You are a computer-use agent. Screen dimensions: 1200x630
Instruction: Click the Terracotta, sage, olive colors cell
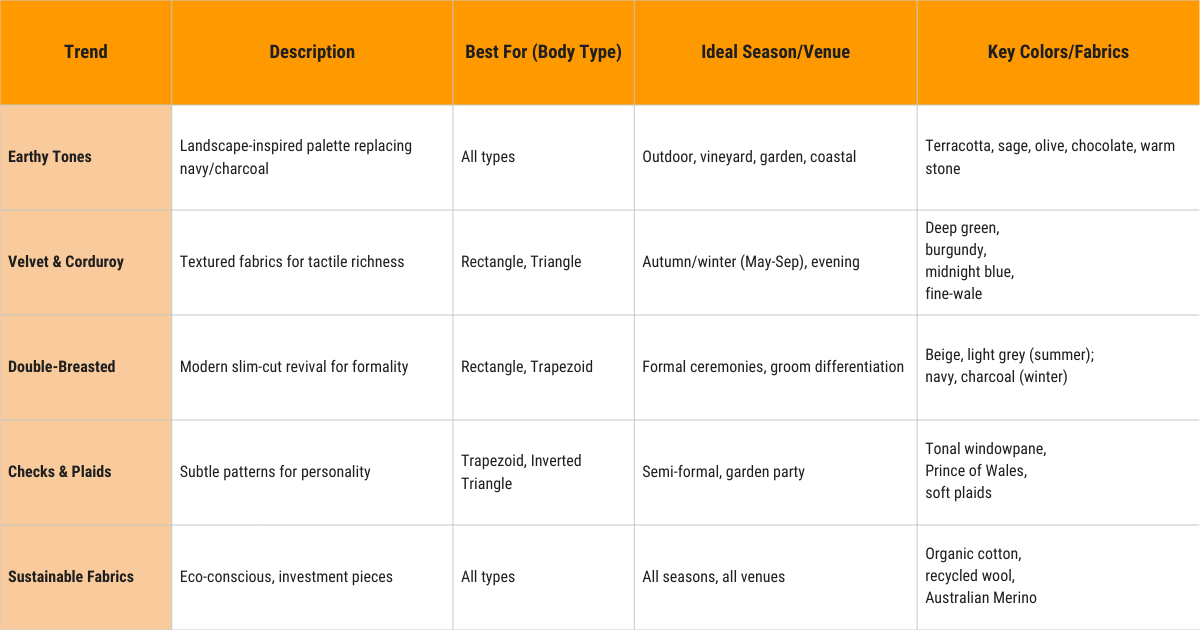tap(1050, 157)
